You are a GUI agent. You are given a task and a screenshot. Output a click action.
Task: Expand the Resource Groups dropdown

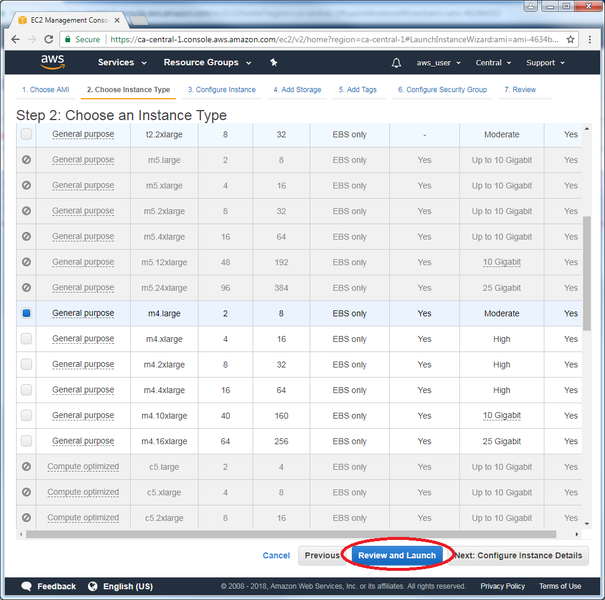coord(207,63)
